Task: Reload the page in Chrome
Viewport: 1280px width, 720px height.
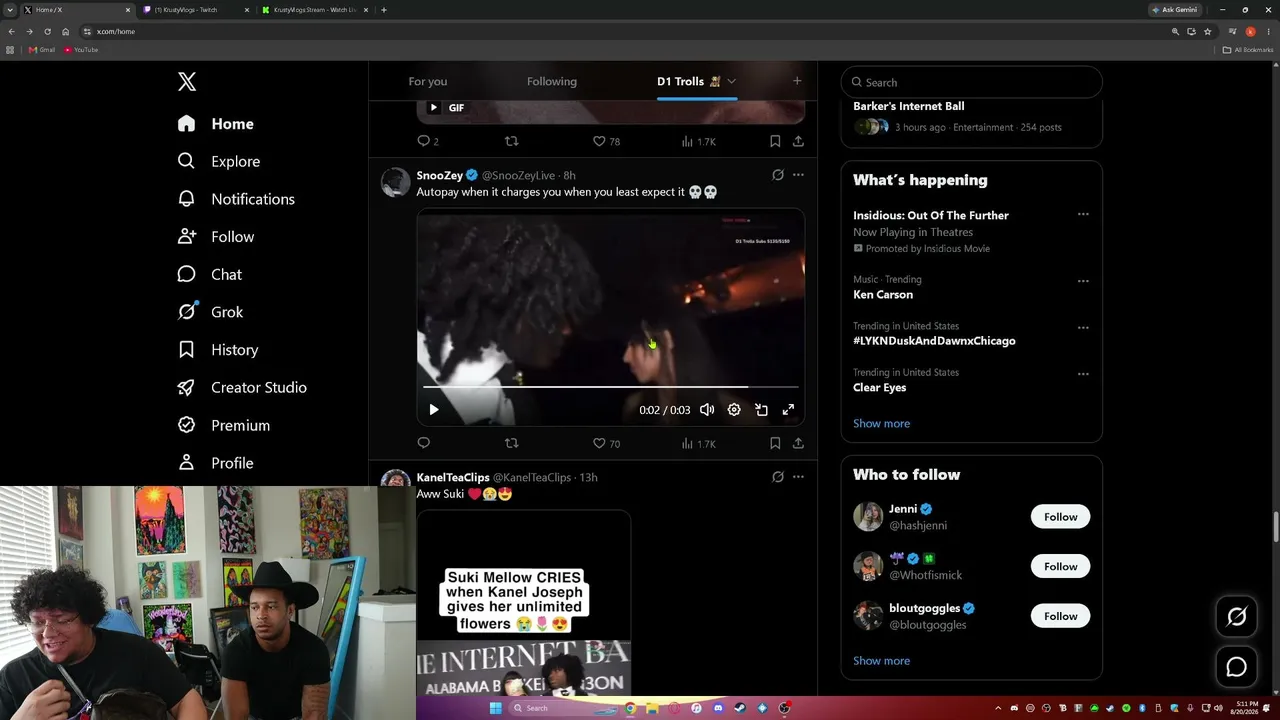Action: coord(47,31)
